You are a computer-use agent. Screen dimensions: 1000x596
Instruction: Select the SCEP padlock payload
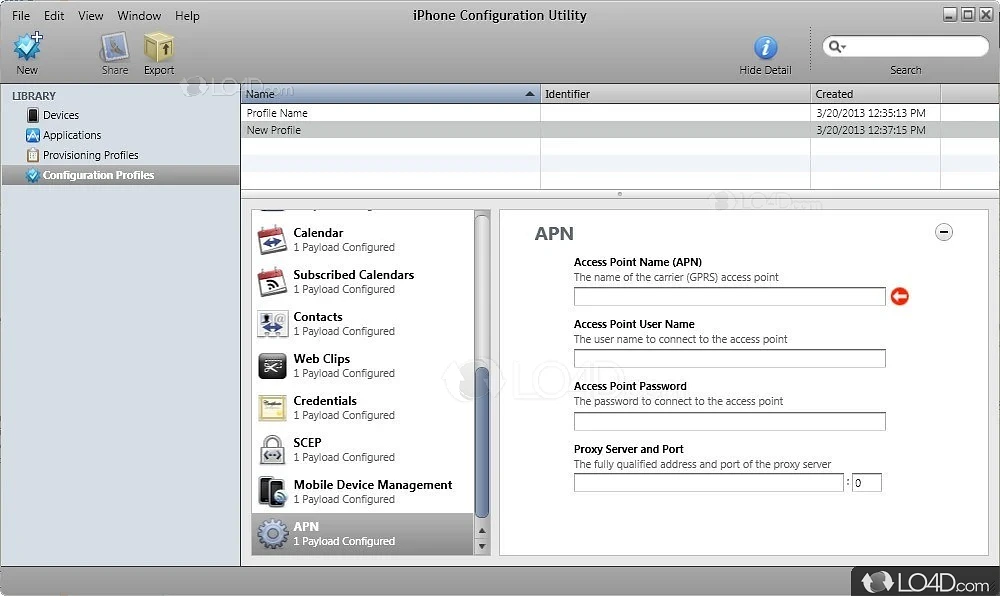click(x=272, y=450)
